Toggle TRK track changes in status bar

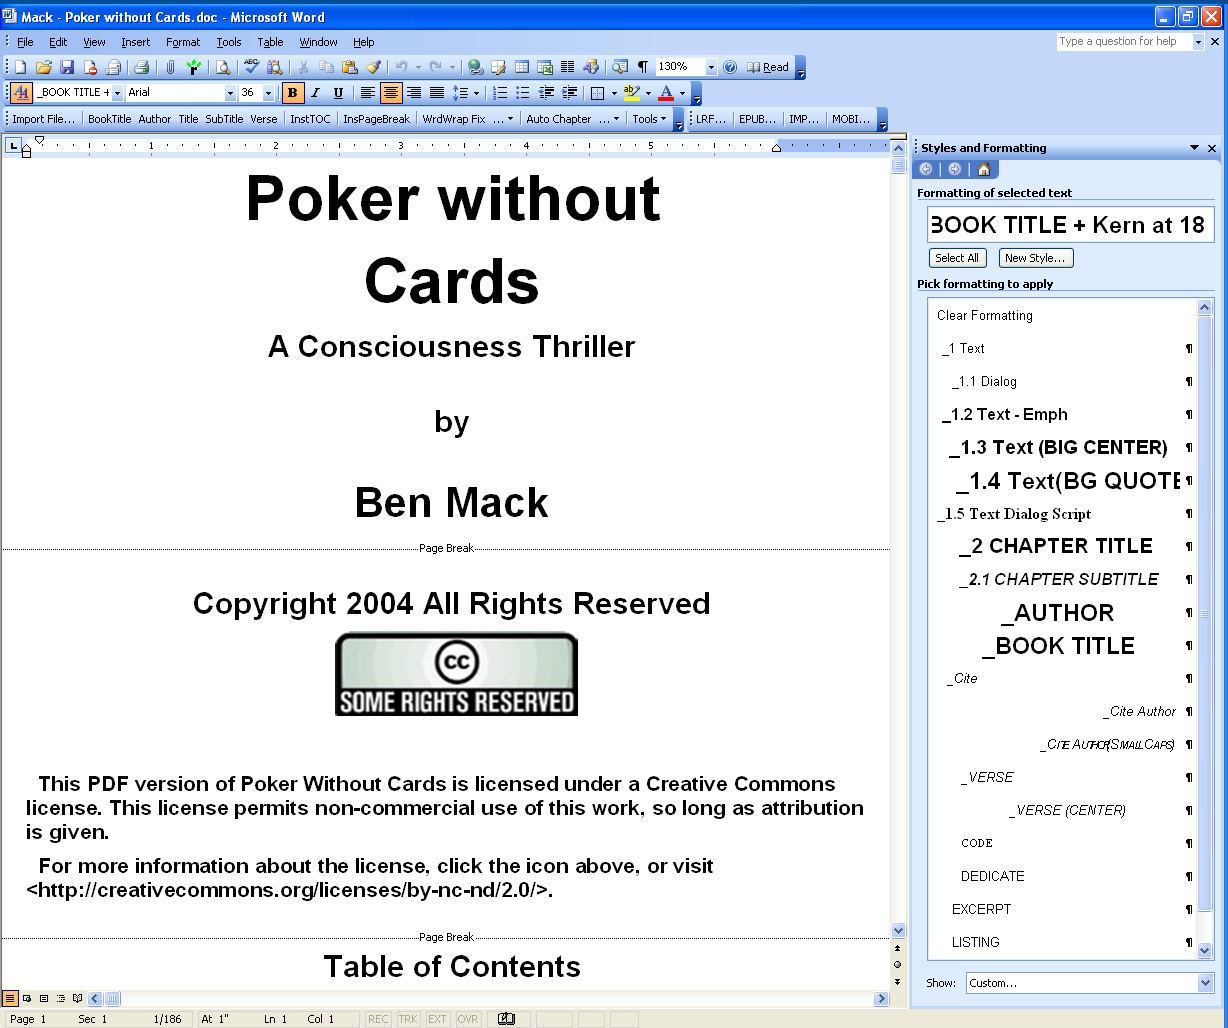pos(408,1019)
